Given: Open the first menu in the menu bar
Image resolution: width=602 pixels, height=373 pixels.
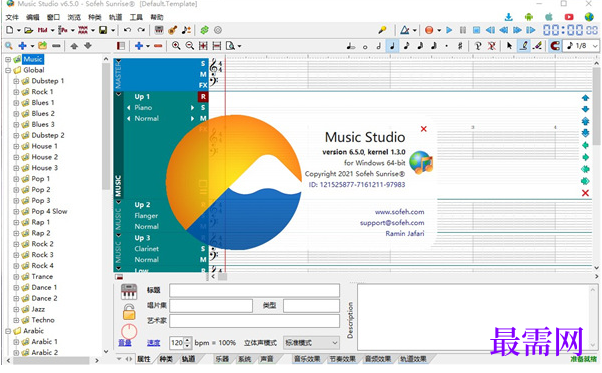Looking at the screenshot, I should coord(12,17).
